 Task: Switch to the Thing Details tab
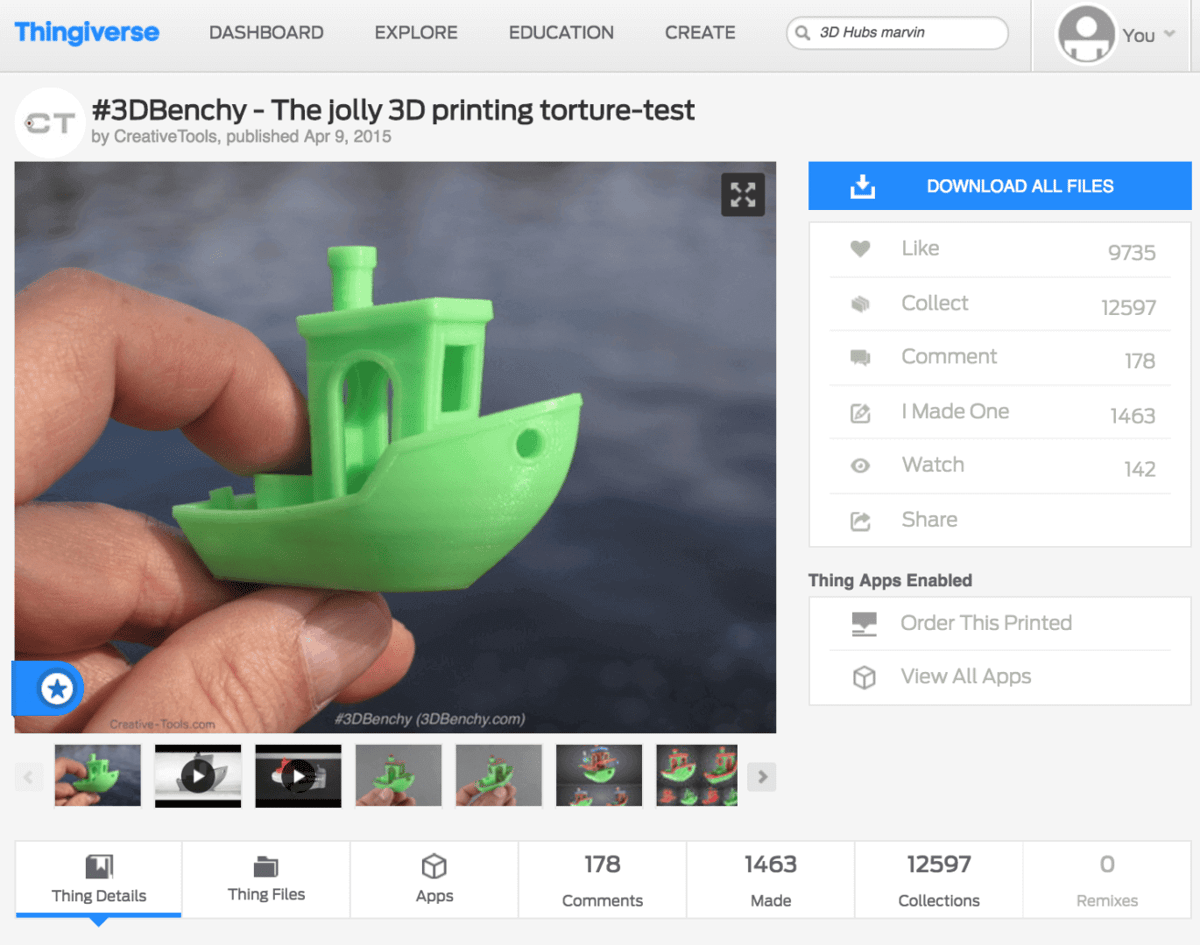99,879
